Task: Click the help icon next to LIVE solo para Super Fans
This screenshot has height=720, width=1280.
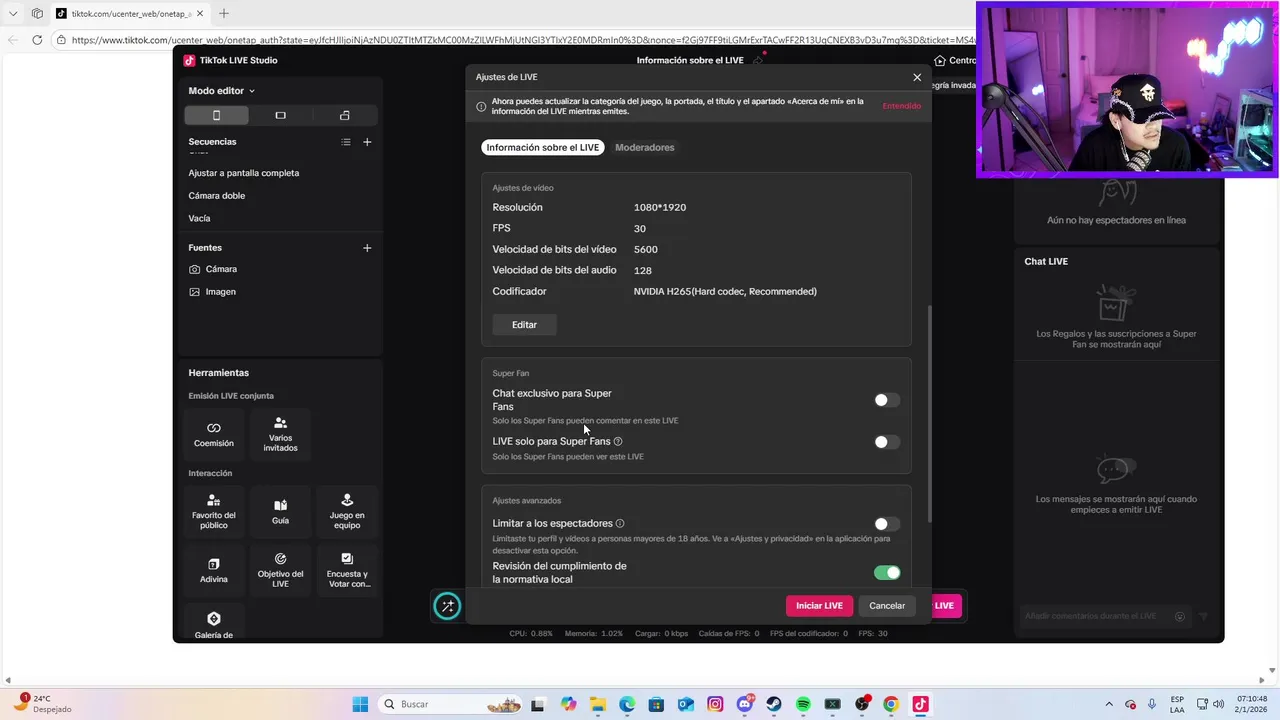Action: [x=618, y=441]
